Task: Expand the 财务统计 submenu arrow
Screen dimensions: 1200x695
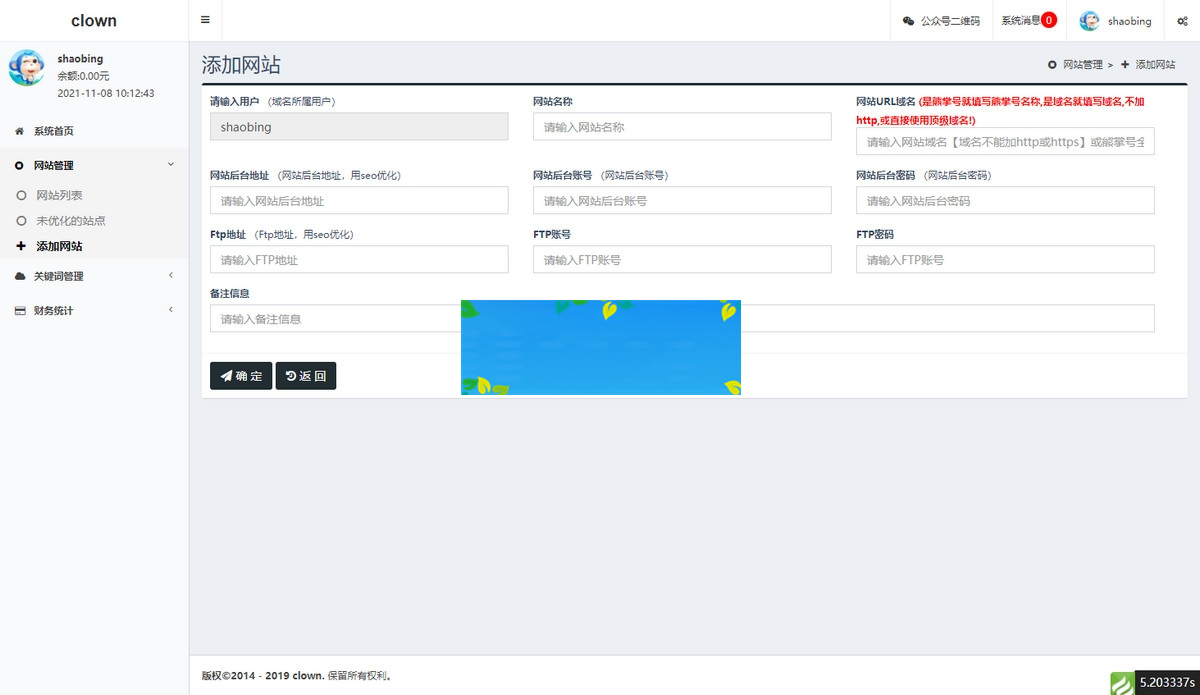Action: point(170,311)
